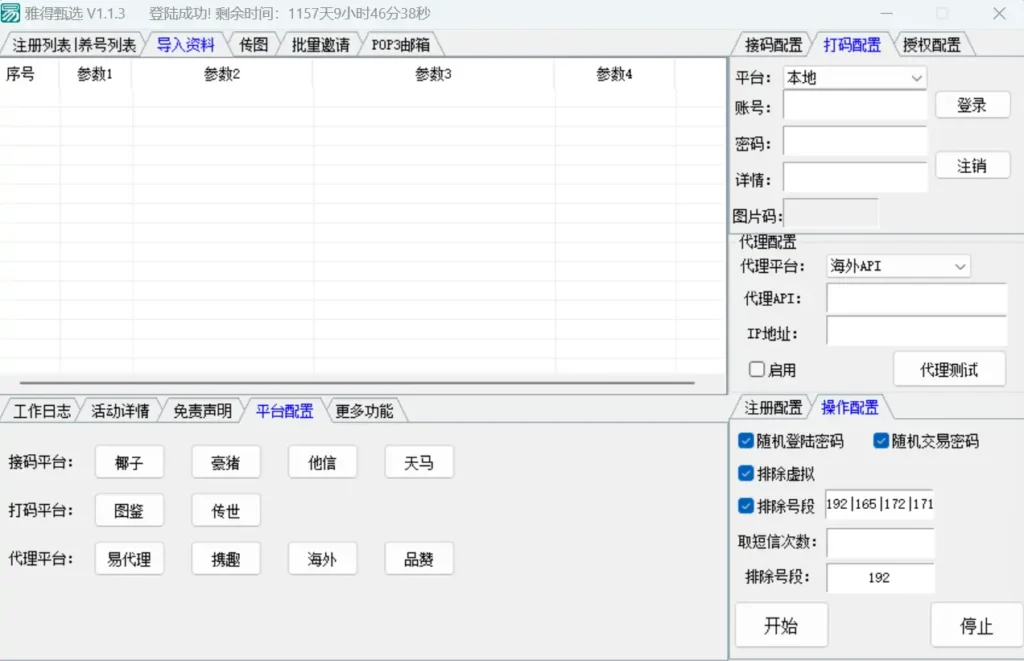This screenshot has width=1024, height=661.
Task: Expand the 代理平台 dropdown showing 海外API
Action: coord(898,266)
